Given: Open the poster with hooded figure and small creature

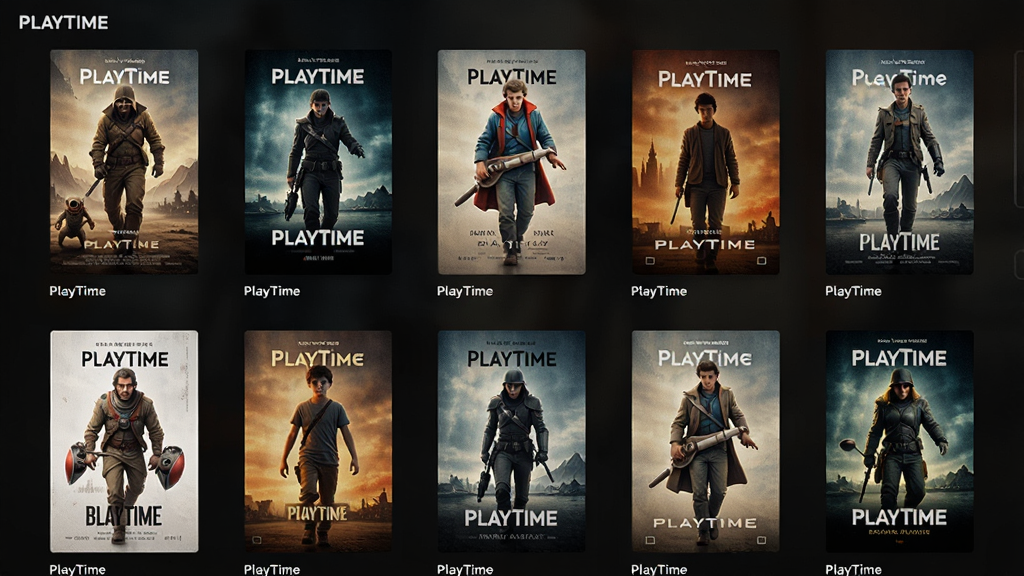Looking at the screenshot, I should pos(124,162).
